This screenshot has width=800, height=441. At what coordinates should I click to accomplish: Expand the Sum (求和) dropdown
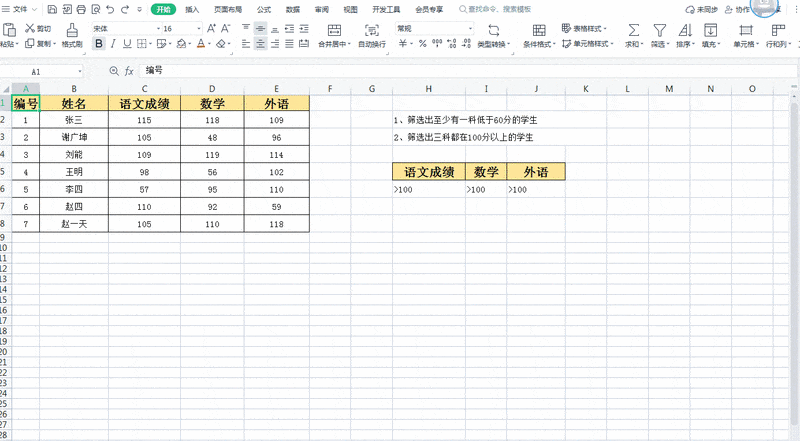pos(642,44)
